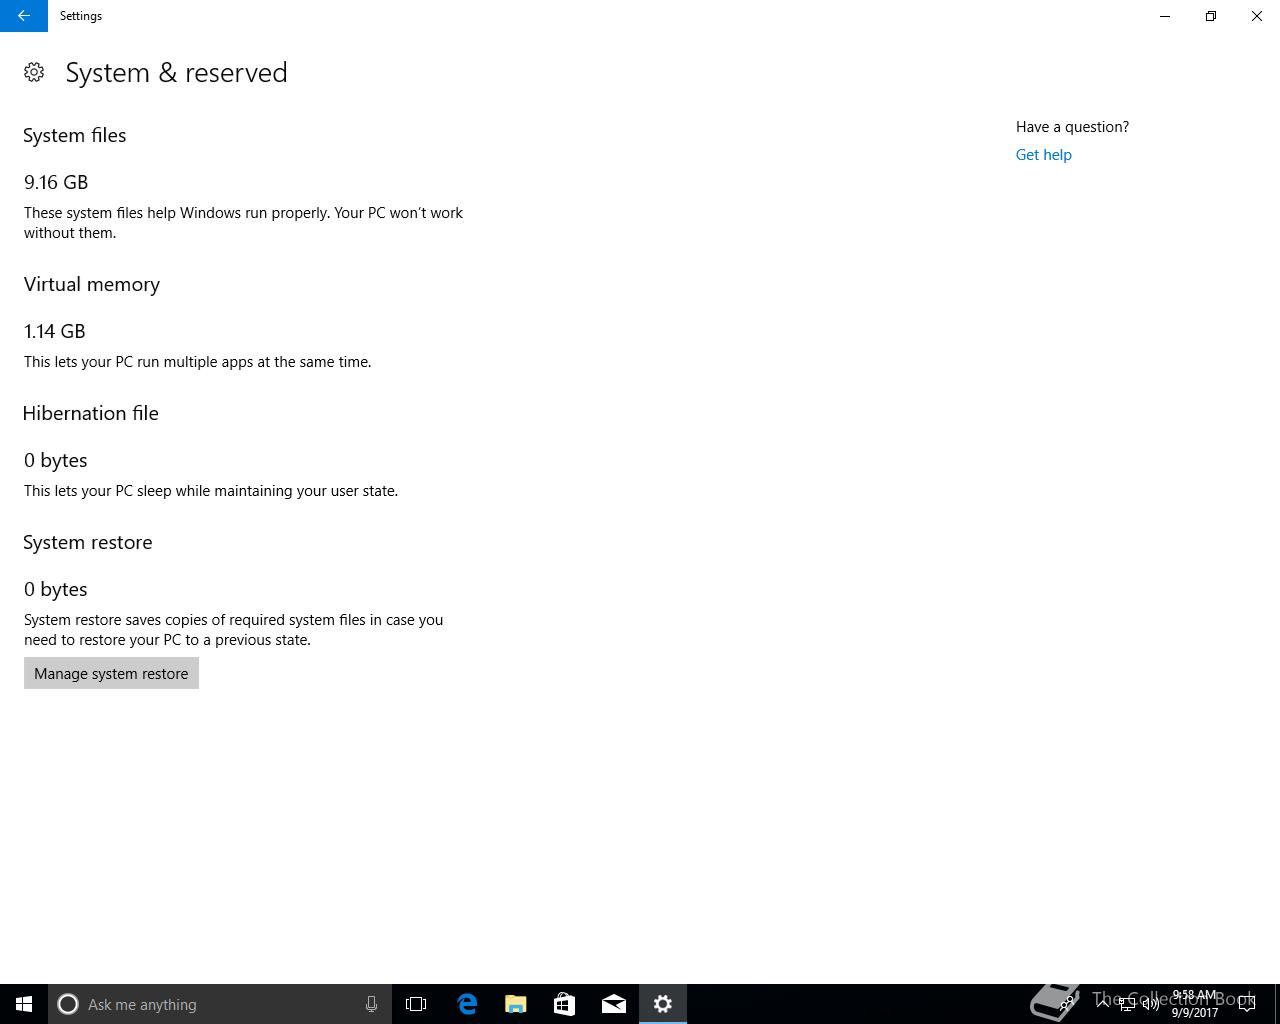Open the clock and date flyout
Screen dimensions: 1280x1024
[1195, 1004]
